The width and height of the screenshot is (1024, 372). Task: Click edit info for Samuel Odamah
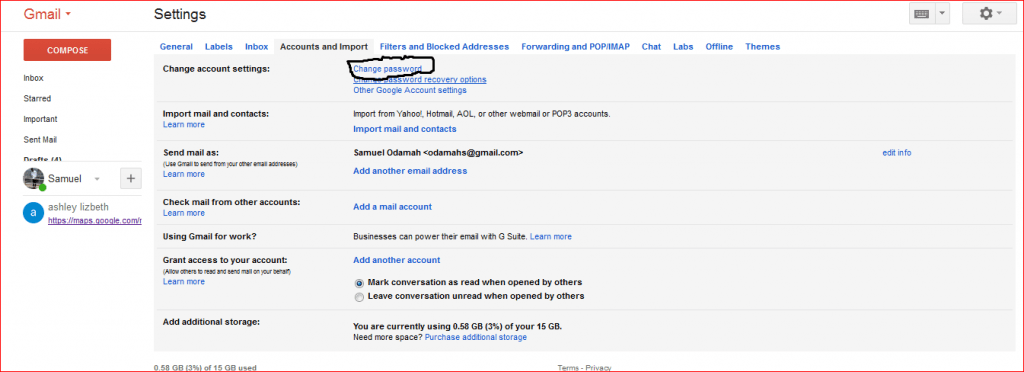897,153
